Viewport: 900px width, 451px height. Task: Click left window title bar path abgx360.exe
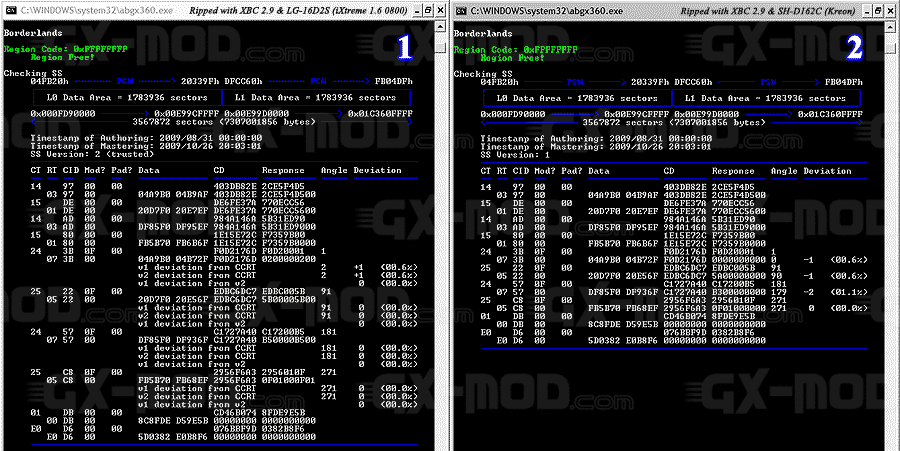96,10
